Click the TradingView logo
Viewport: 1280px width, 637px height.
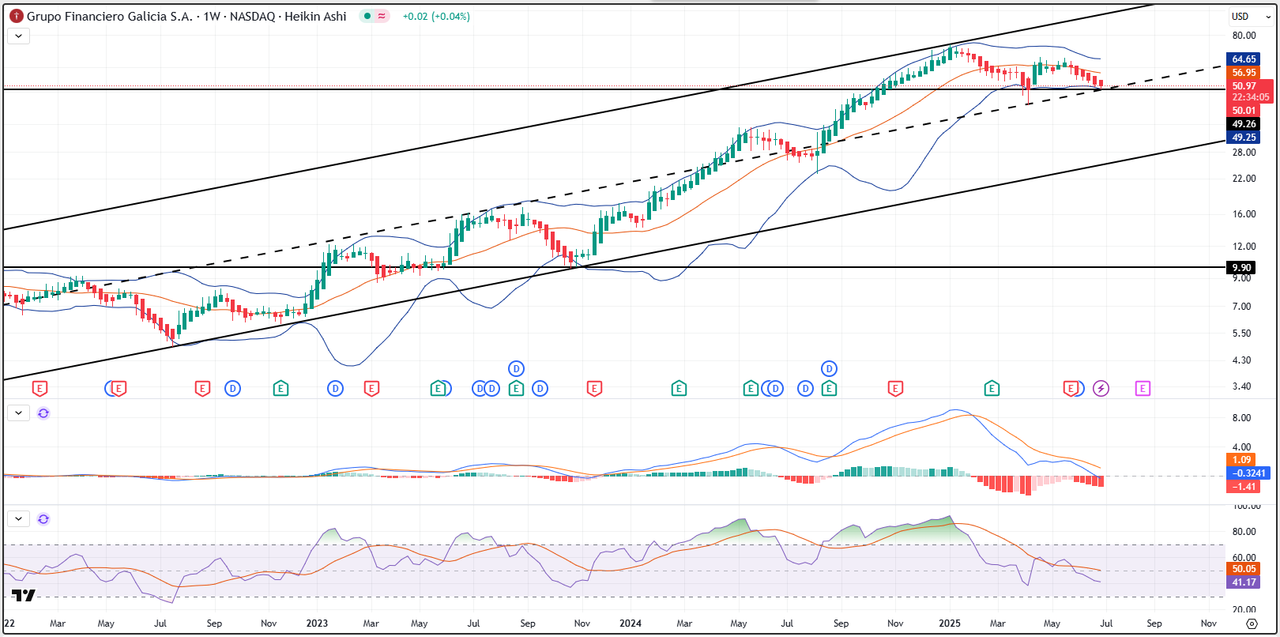tap(24, 595)
